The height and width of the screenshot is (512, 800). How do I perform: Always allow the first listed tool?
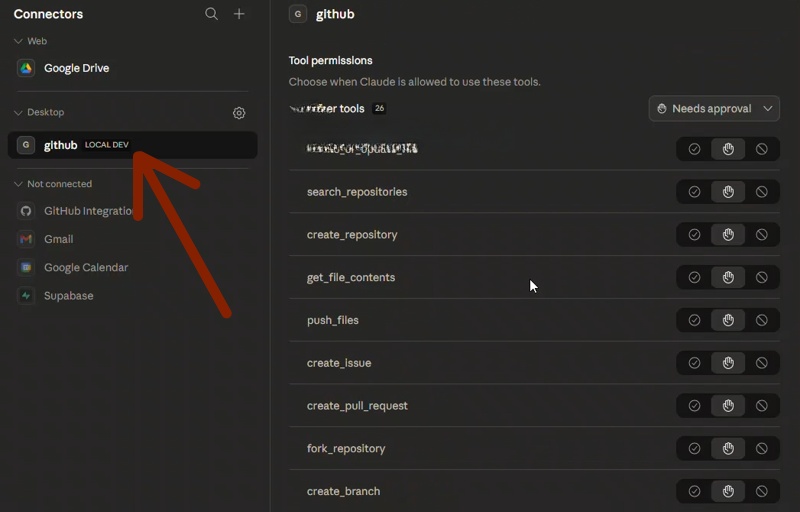(x=694, y=149)
